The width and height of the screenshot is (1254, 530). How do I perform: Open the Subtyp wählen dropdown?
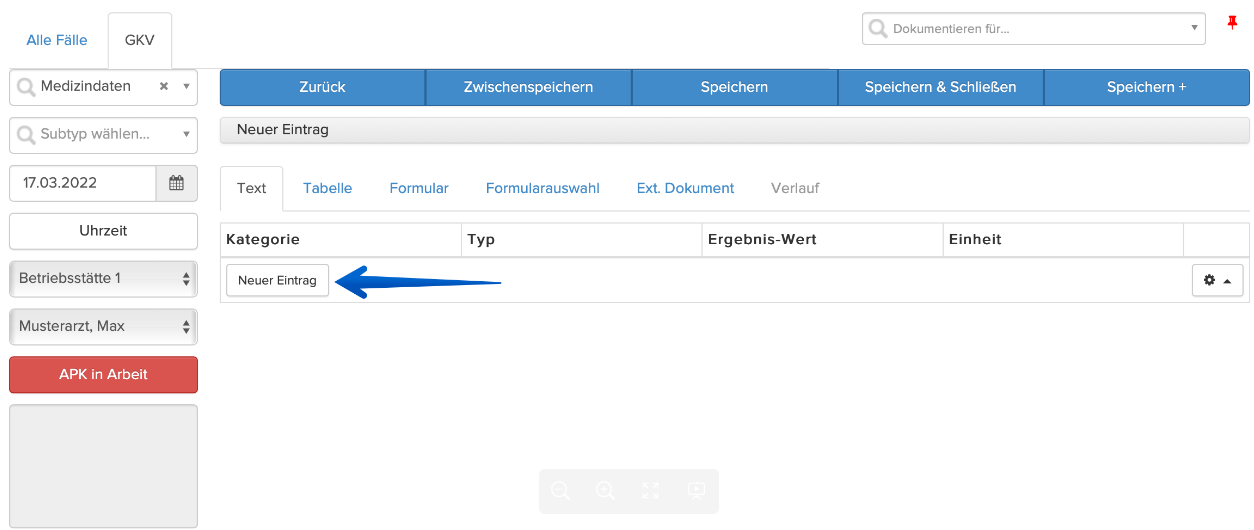(x=104, y=134)
